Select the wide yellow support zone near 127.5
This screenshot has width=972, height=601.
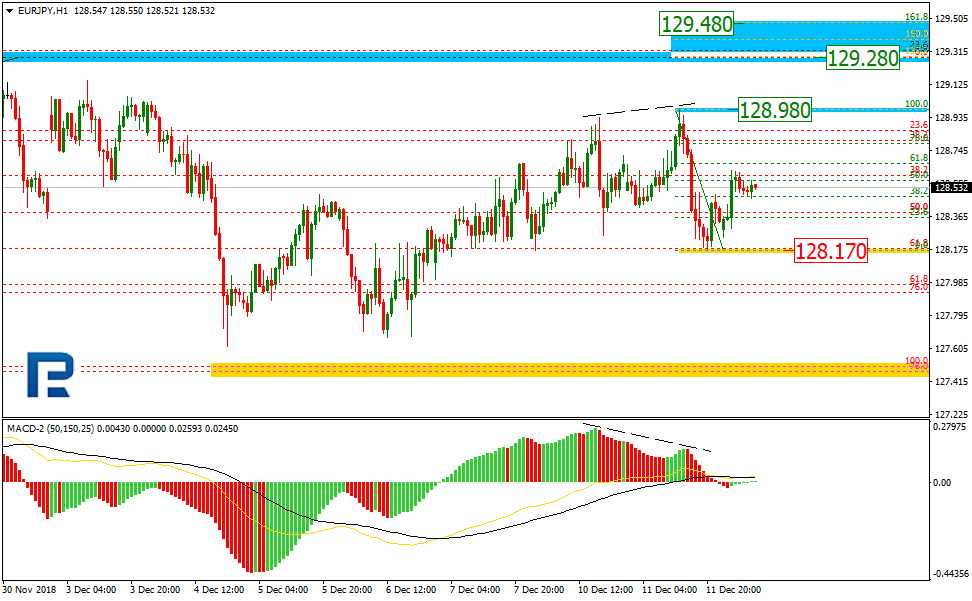(569, 370)
